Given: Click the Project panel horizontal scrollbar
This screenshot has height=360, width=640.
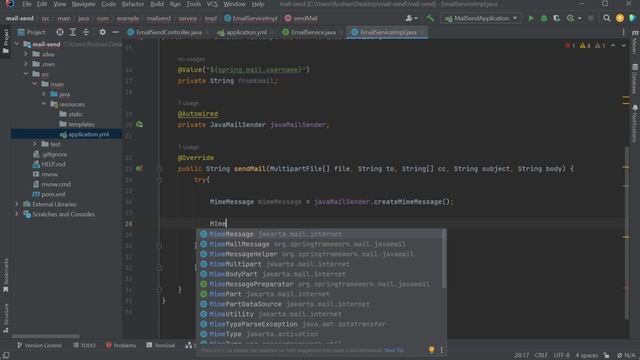Looking at the screenshot, I should 46,336.
